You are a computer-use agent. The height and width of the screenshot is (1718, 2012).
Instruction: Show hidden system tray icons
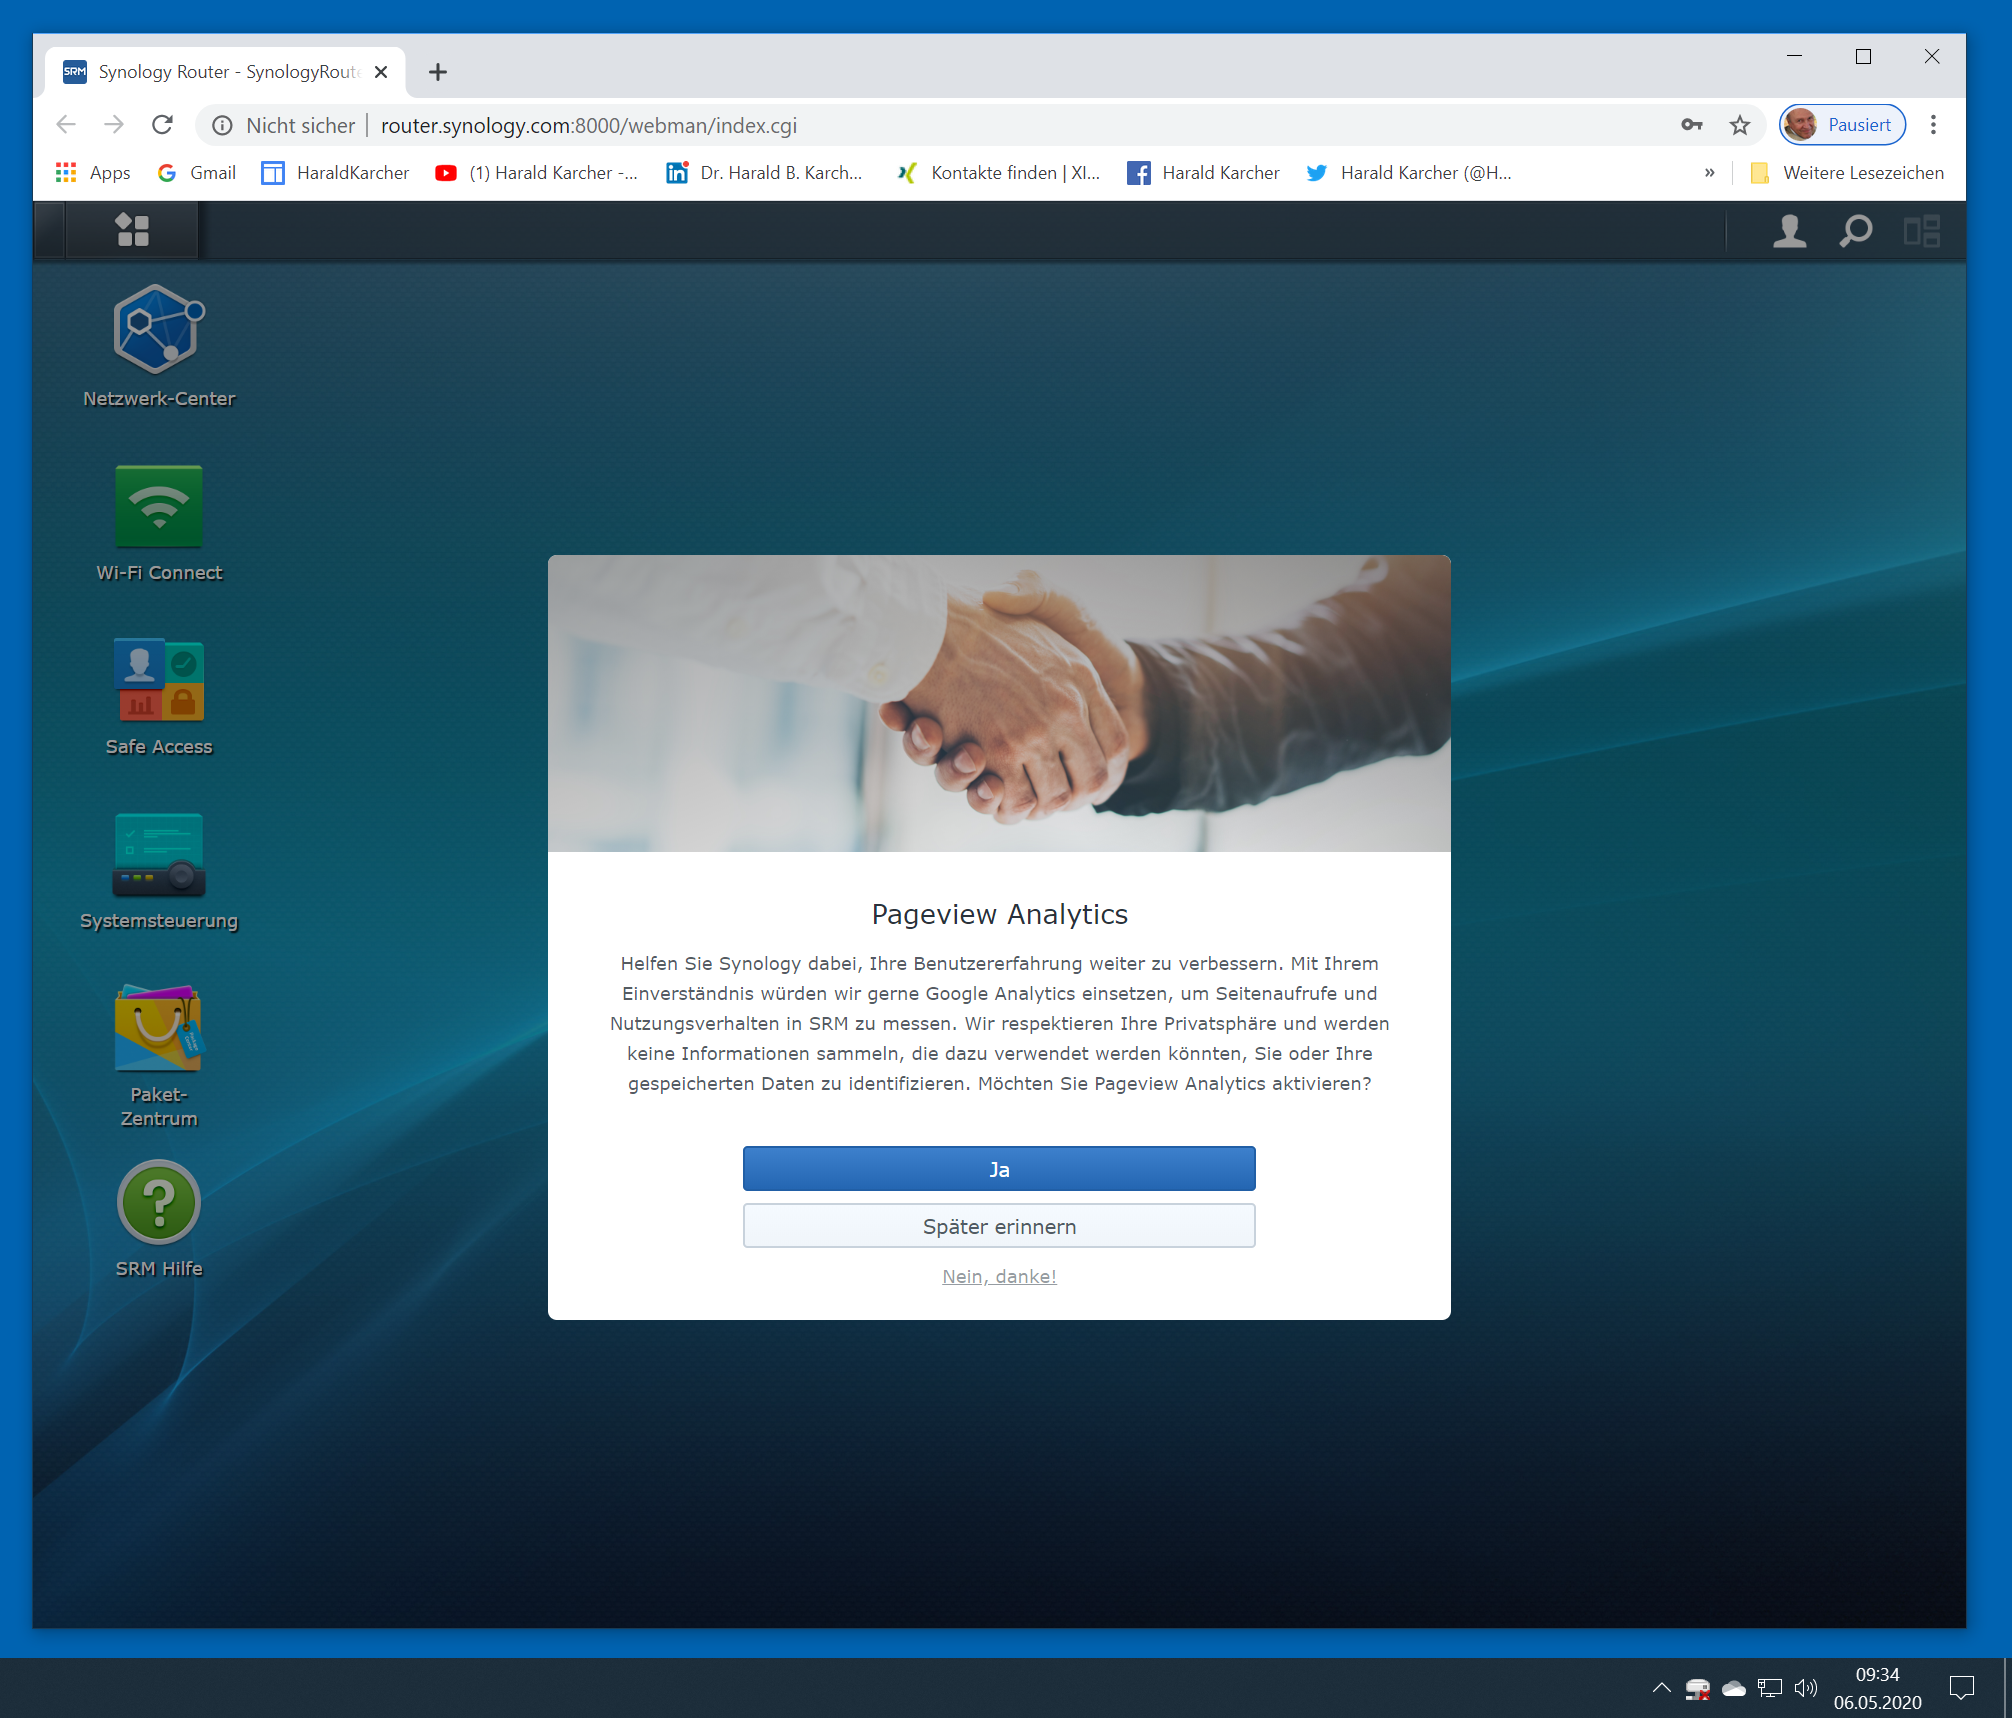point(1661,1688)
